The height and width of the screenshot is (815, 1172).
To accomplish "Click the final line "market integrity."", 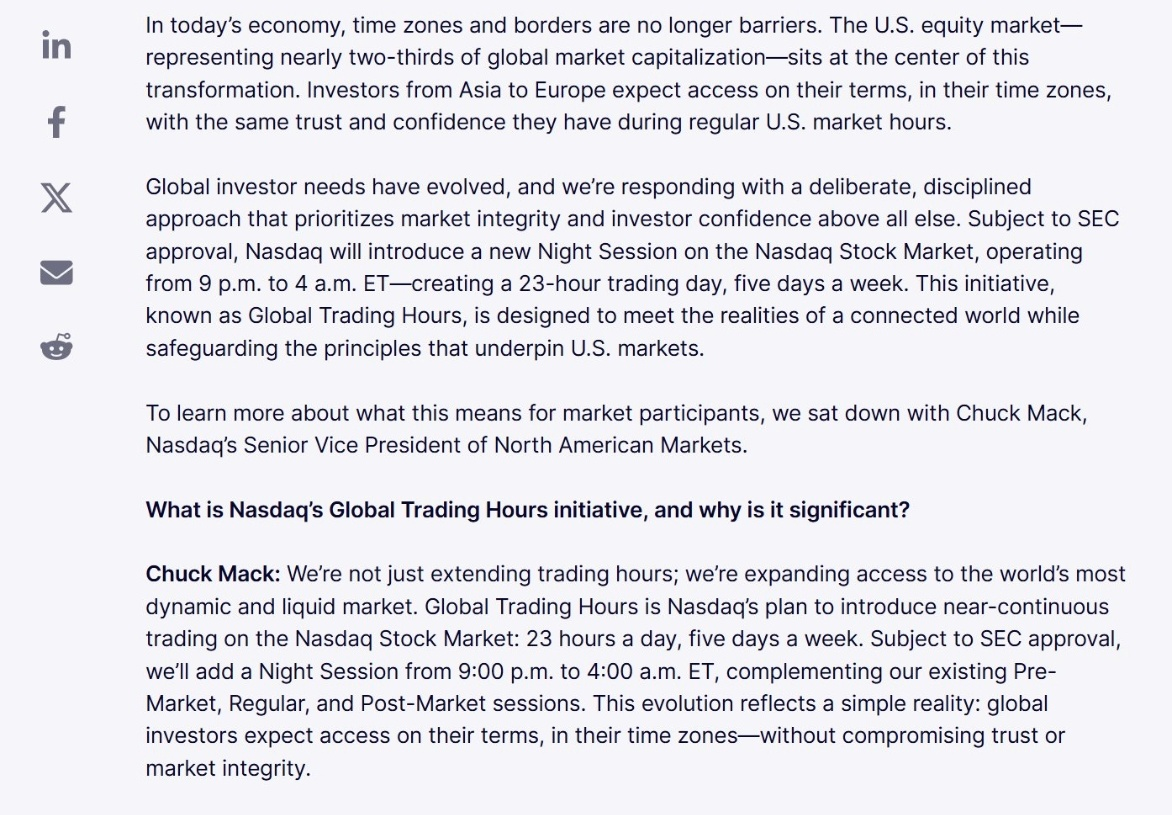I will [228, 769].
